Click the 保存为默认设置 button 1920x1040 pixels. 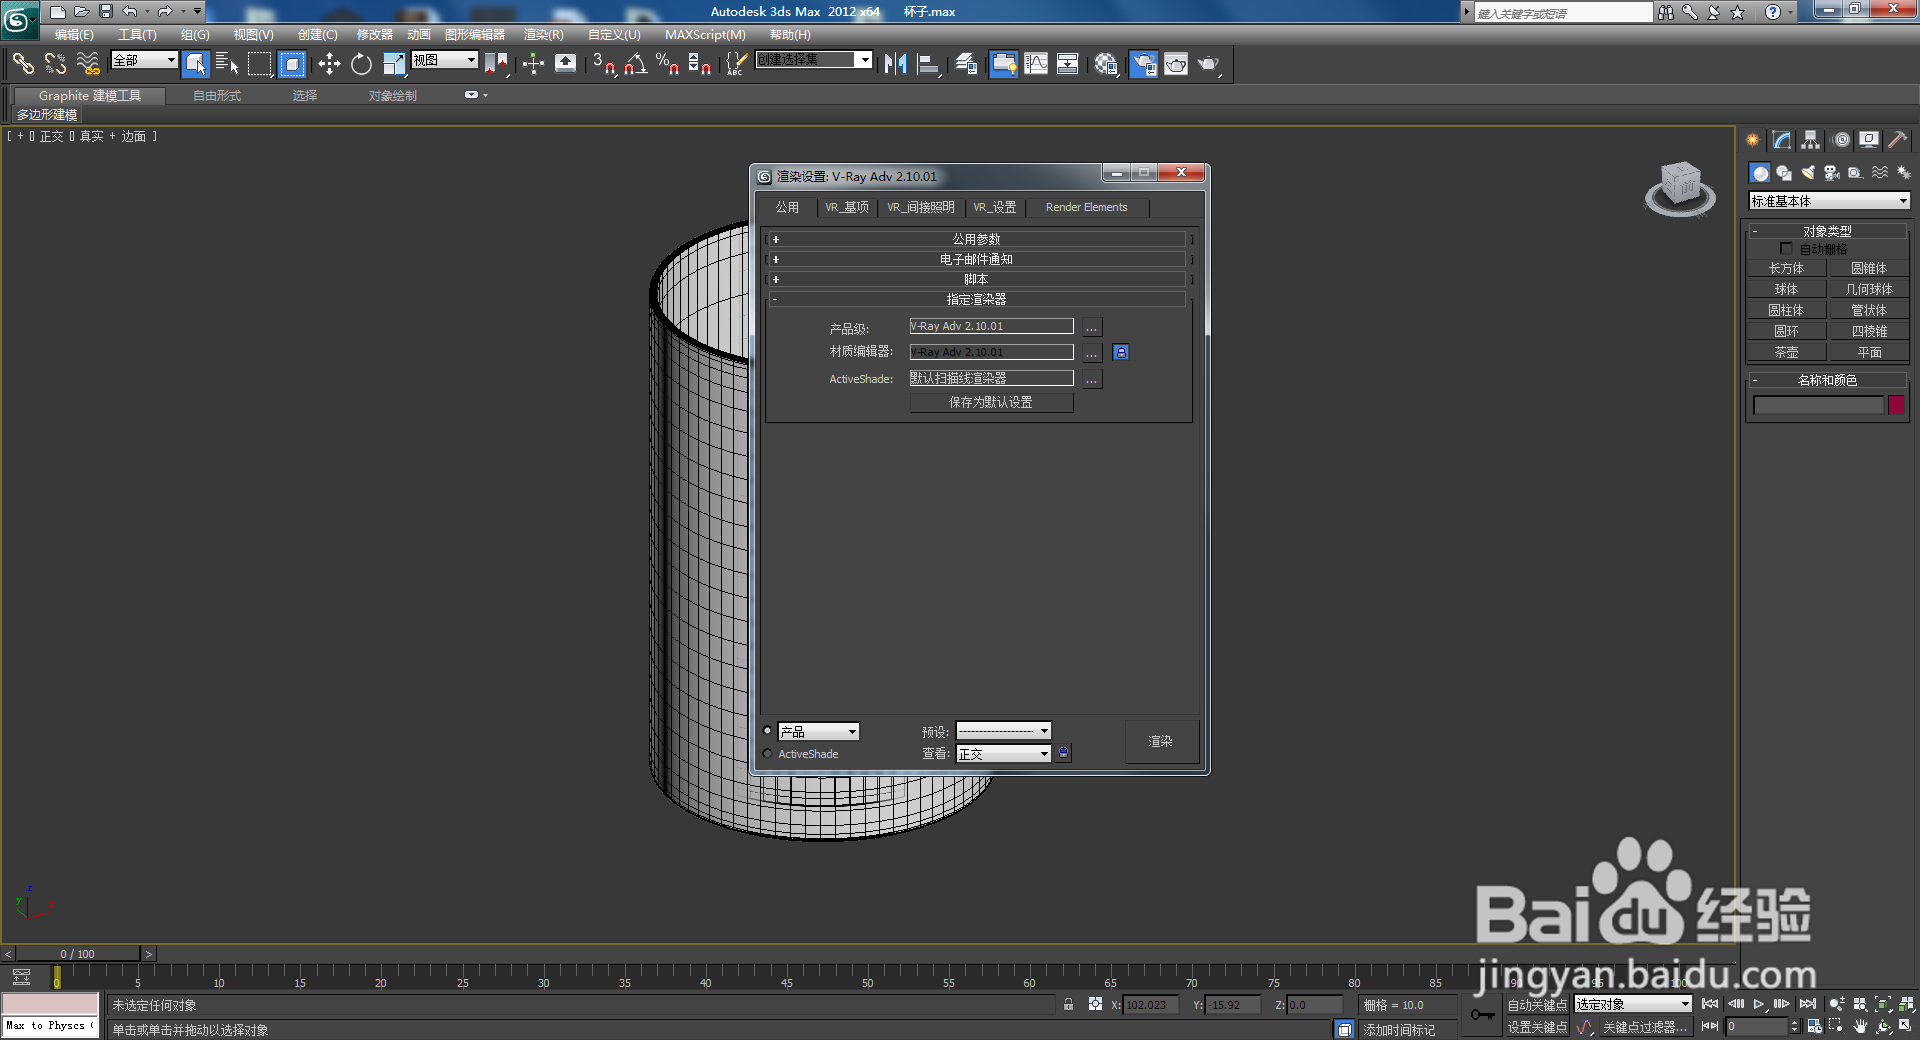point(990,402)
